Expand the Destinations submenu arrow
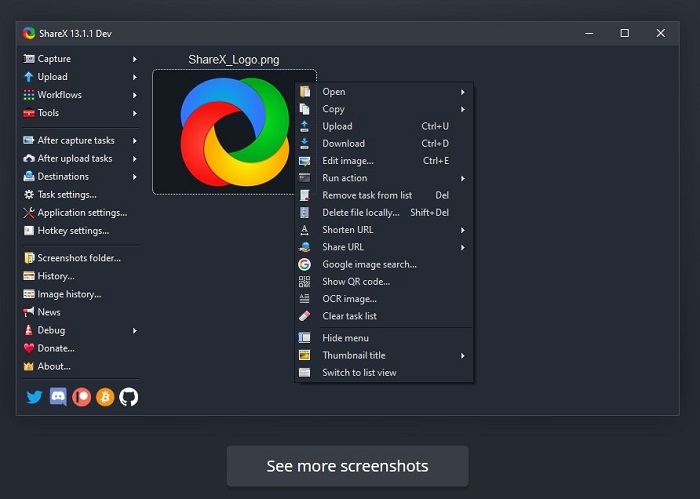Screen dimensions: 700x499 coord(134,177)
